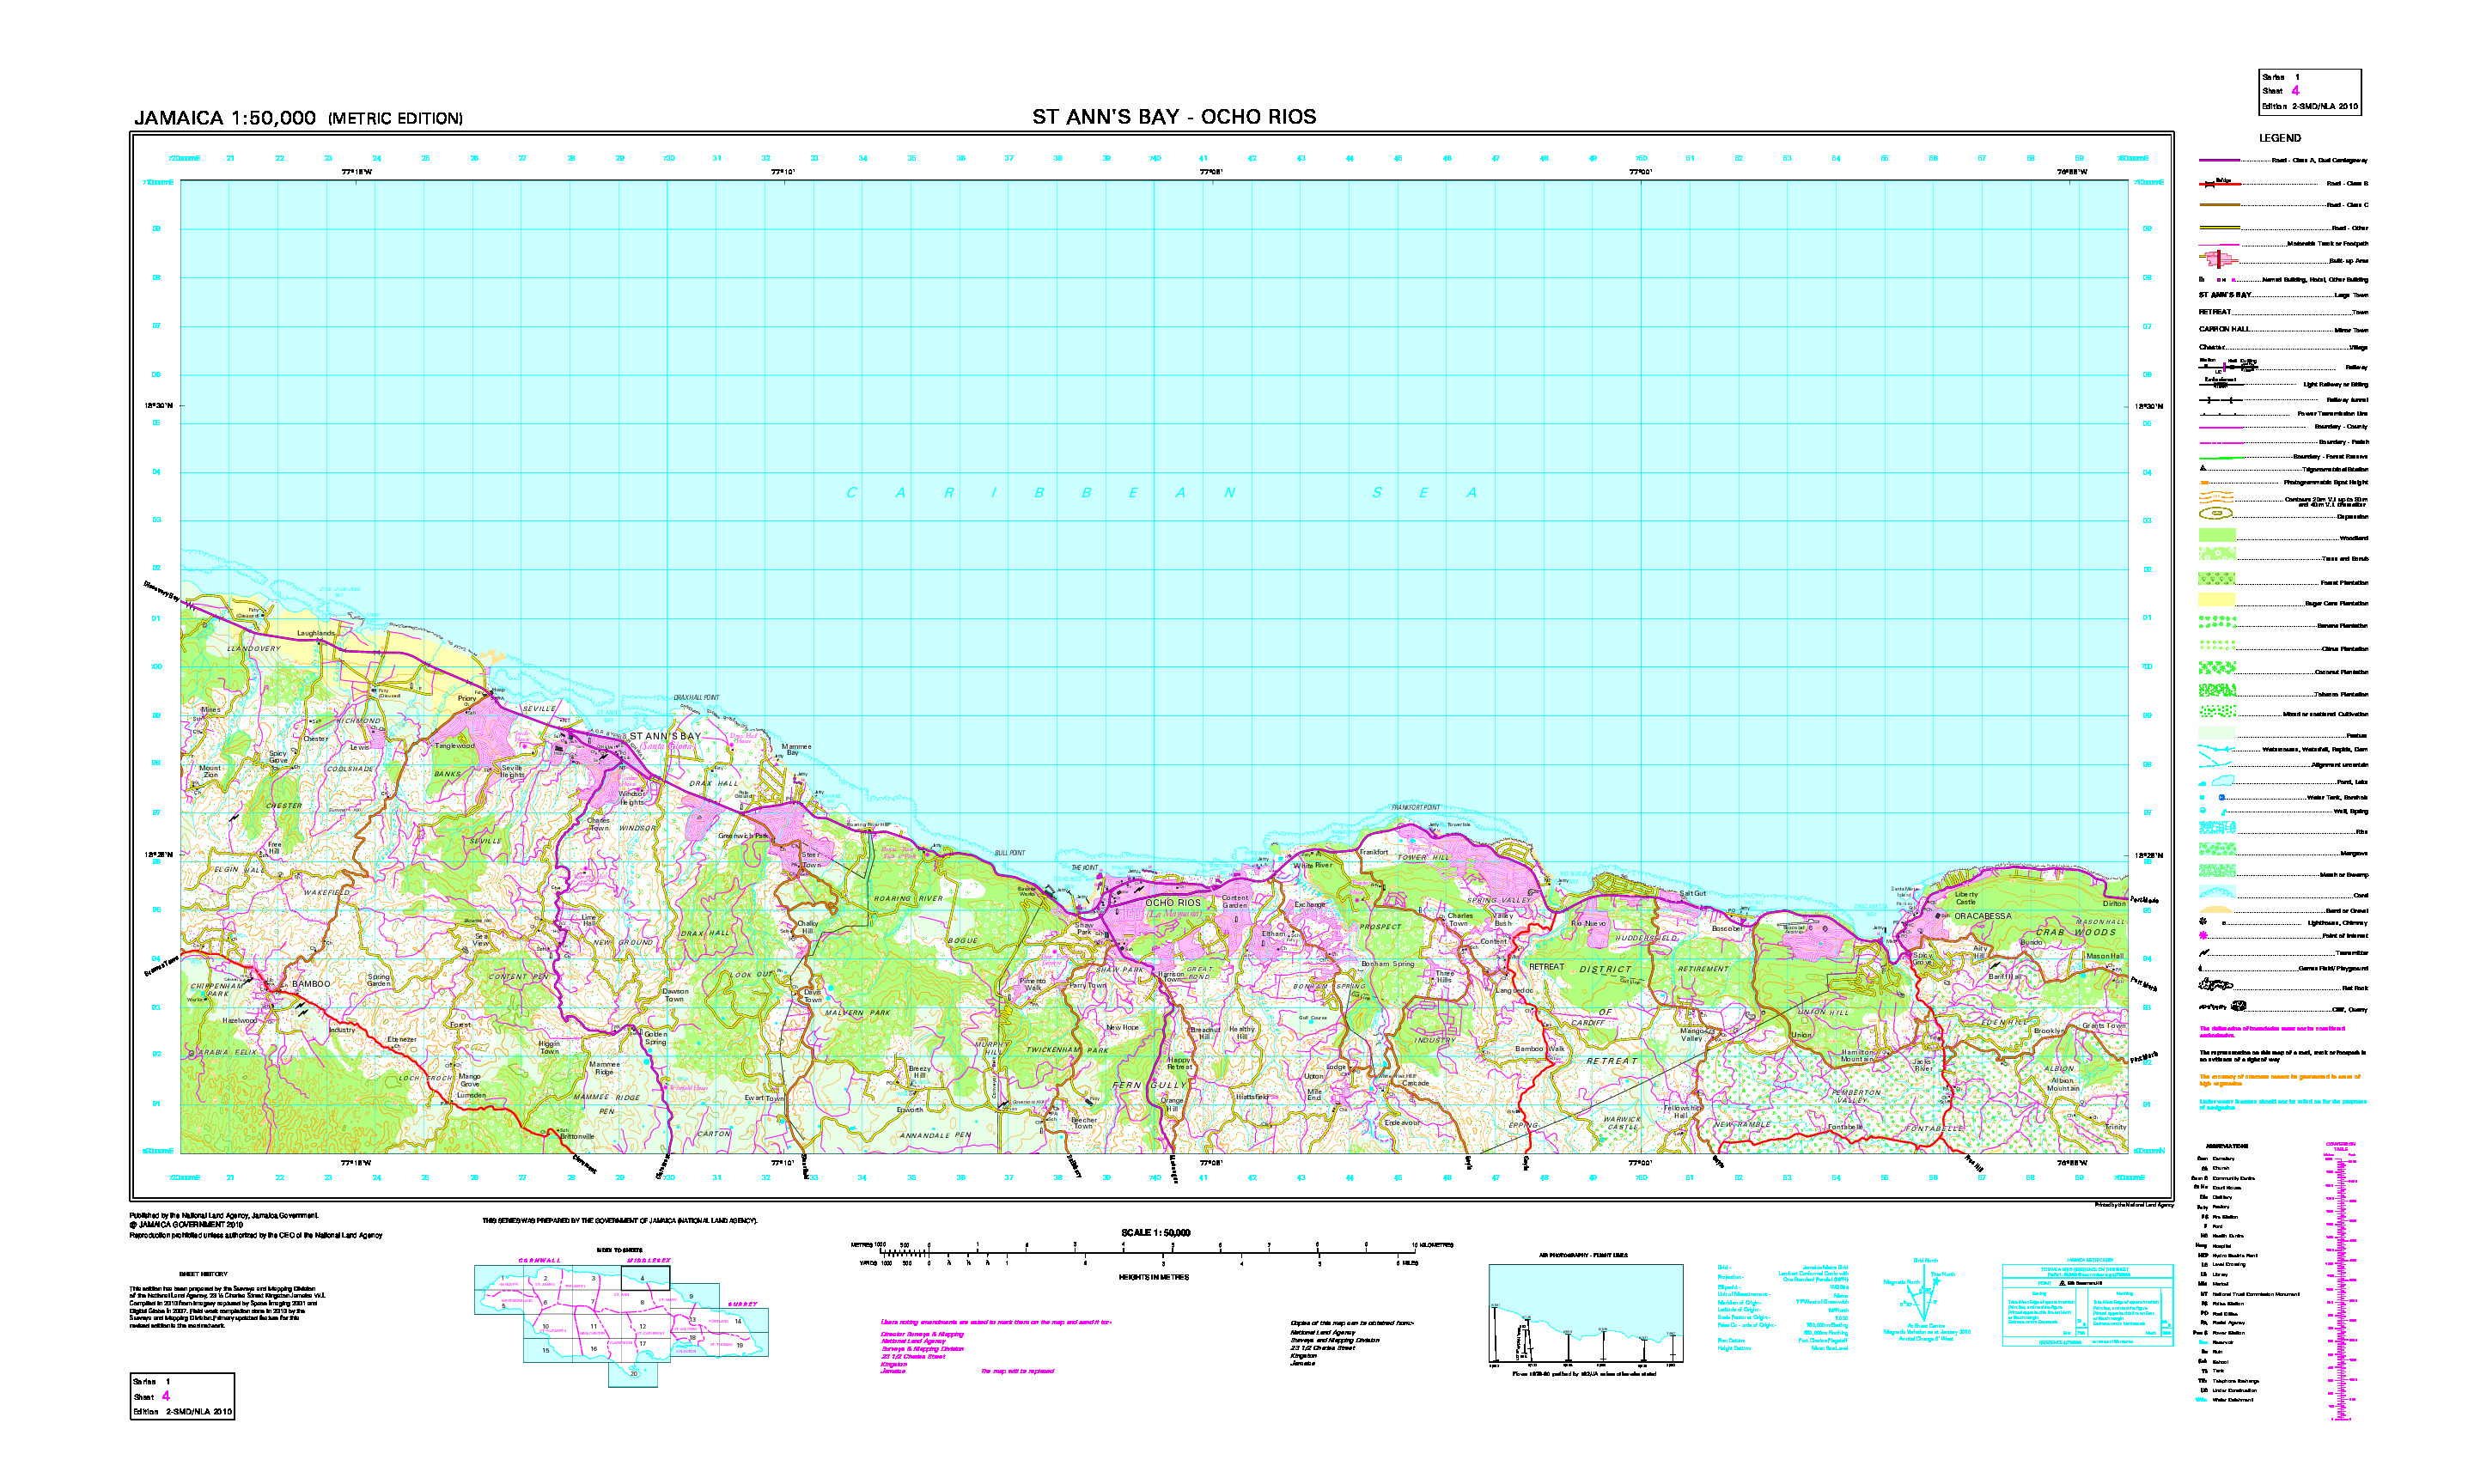Click the Trigonometrical Station triangle symbol

click(x=2202, y=468)
